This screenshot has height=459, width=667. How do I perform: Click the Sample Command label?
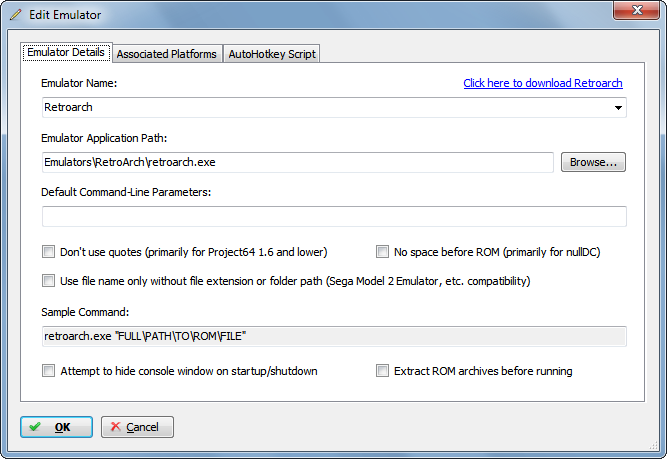85,312
